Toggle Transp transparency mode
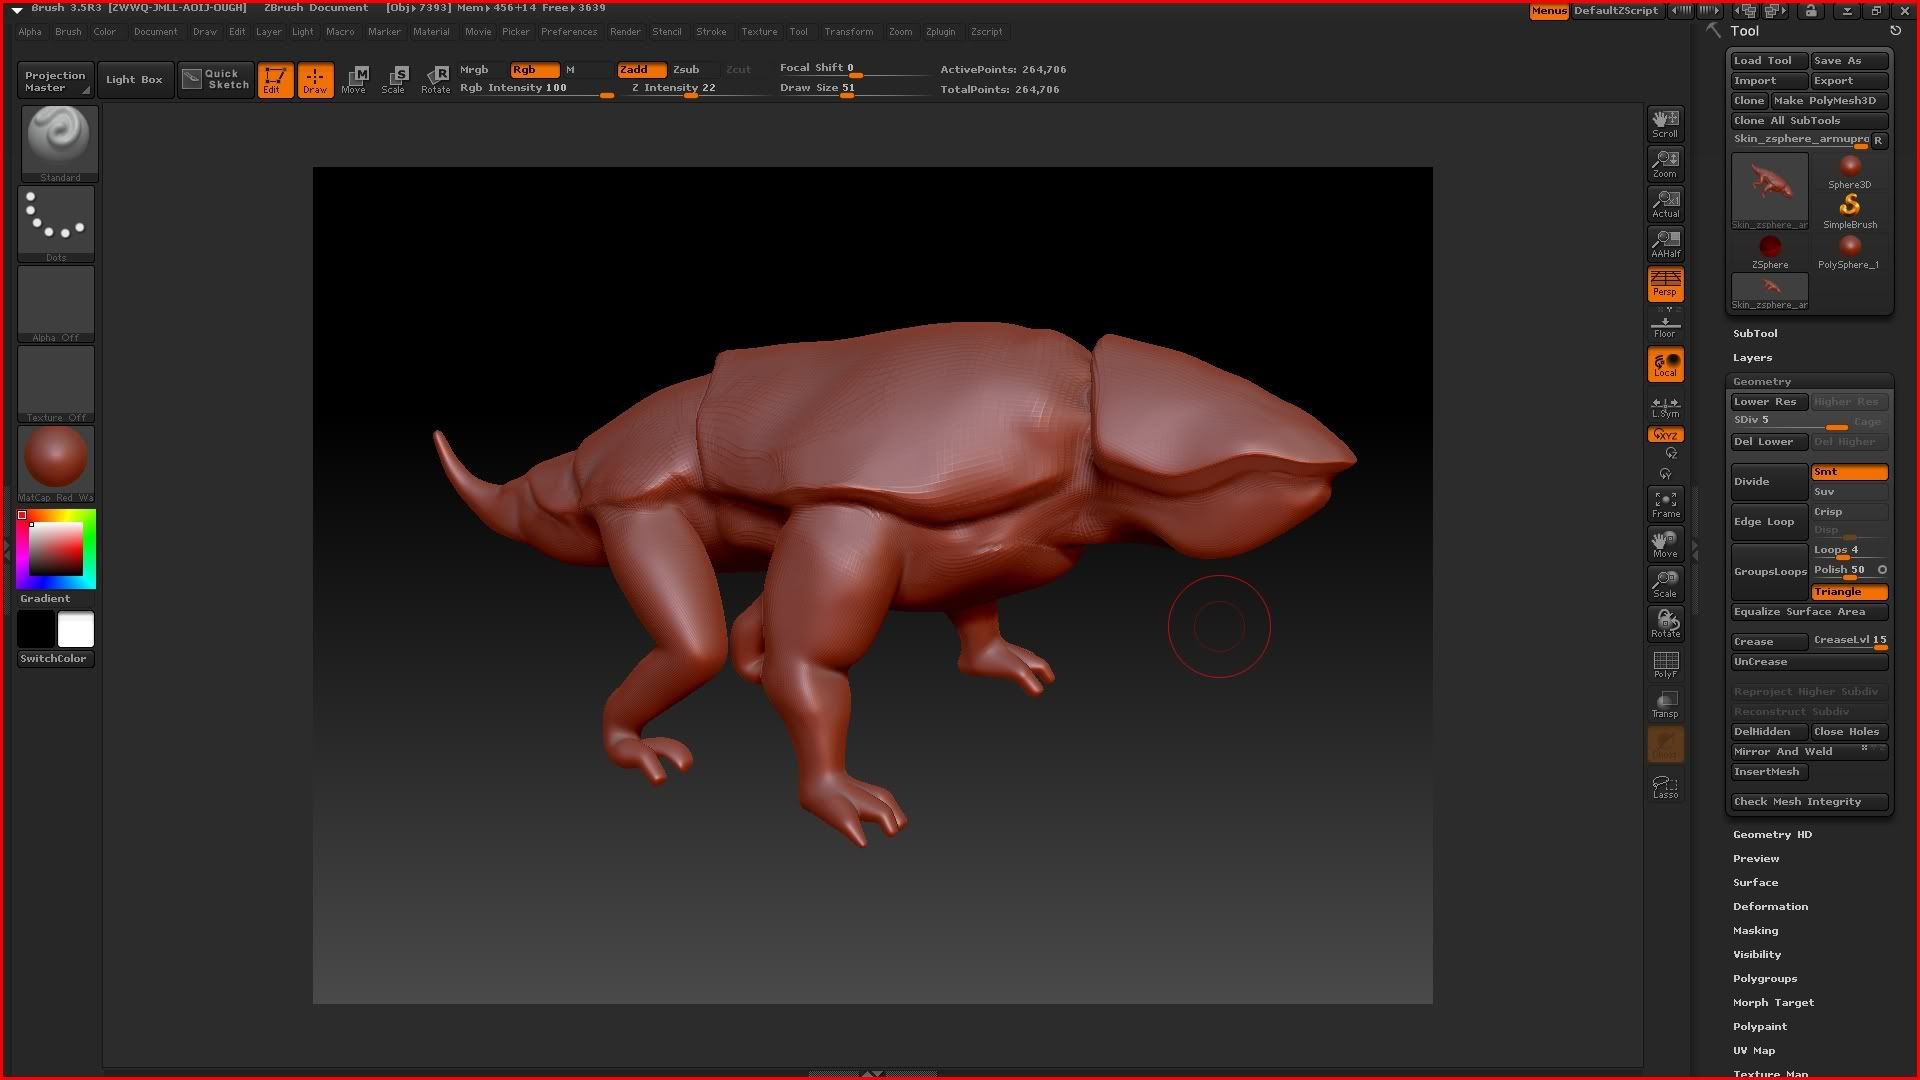 1665,704
